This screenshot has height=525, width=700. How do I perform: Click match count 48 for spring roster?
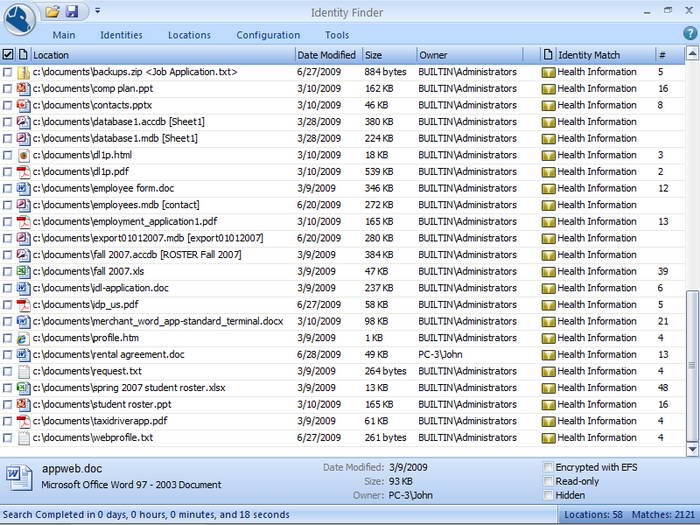(x=663, y=388)
